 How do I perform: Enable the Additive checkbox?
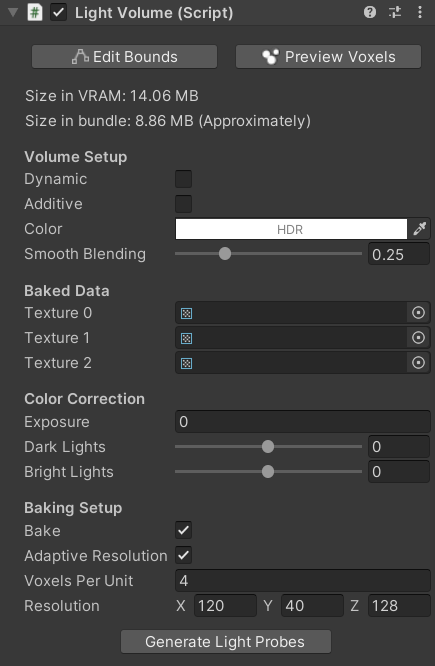click(184, 204)
